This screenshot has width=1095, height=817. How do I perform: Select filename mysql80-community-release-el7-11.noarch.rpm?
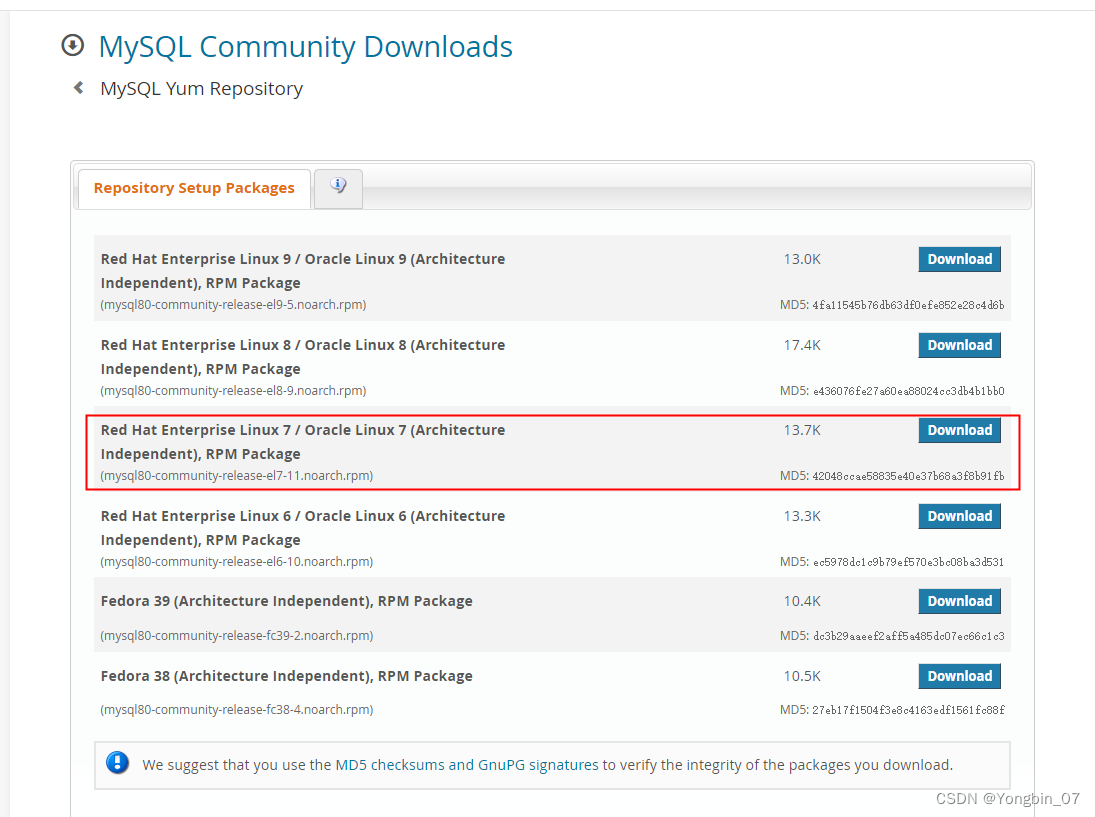[237, 476]
